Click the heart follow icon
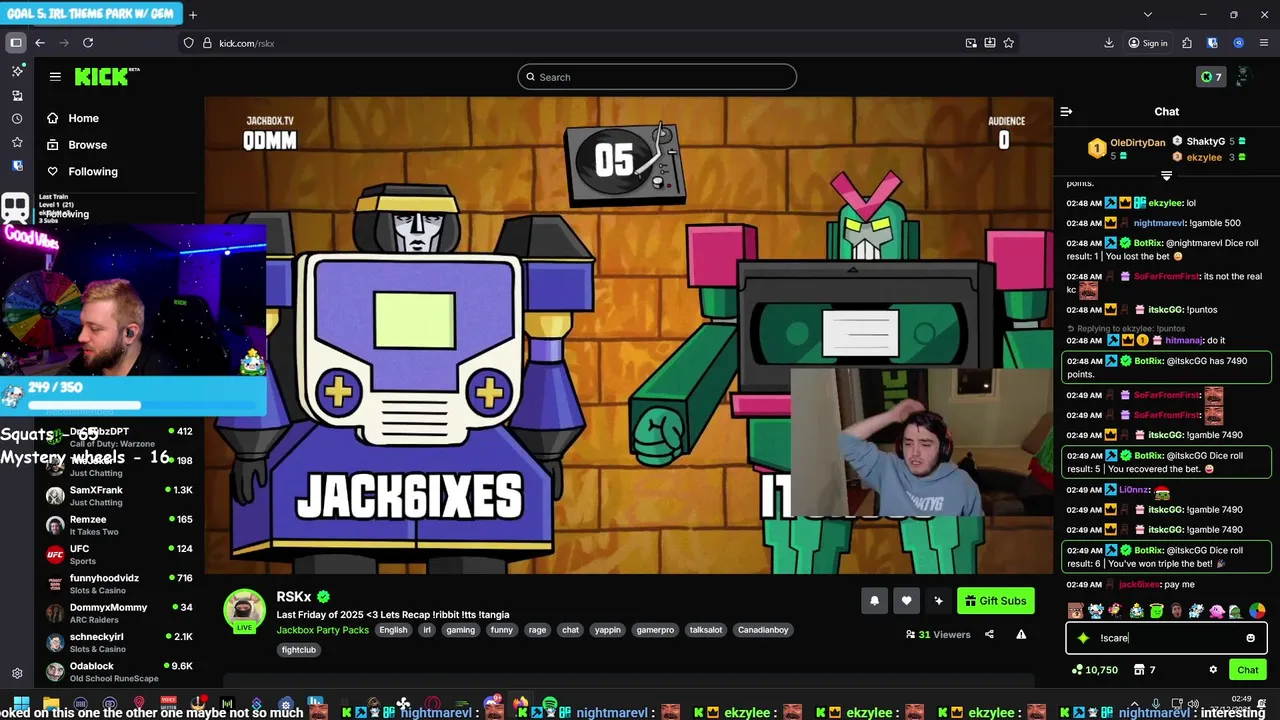1280x720 pixels. (906, 601)
